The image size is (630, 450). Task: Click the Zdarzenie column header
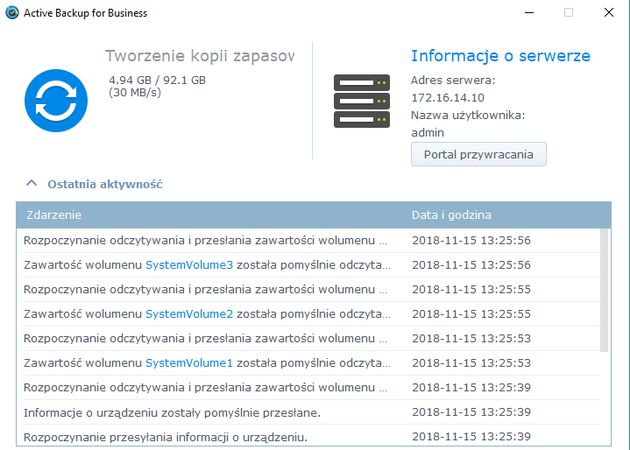53,215
